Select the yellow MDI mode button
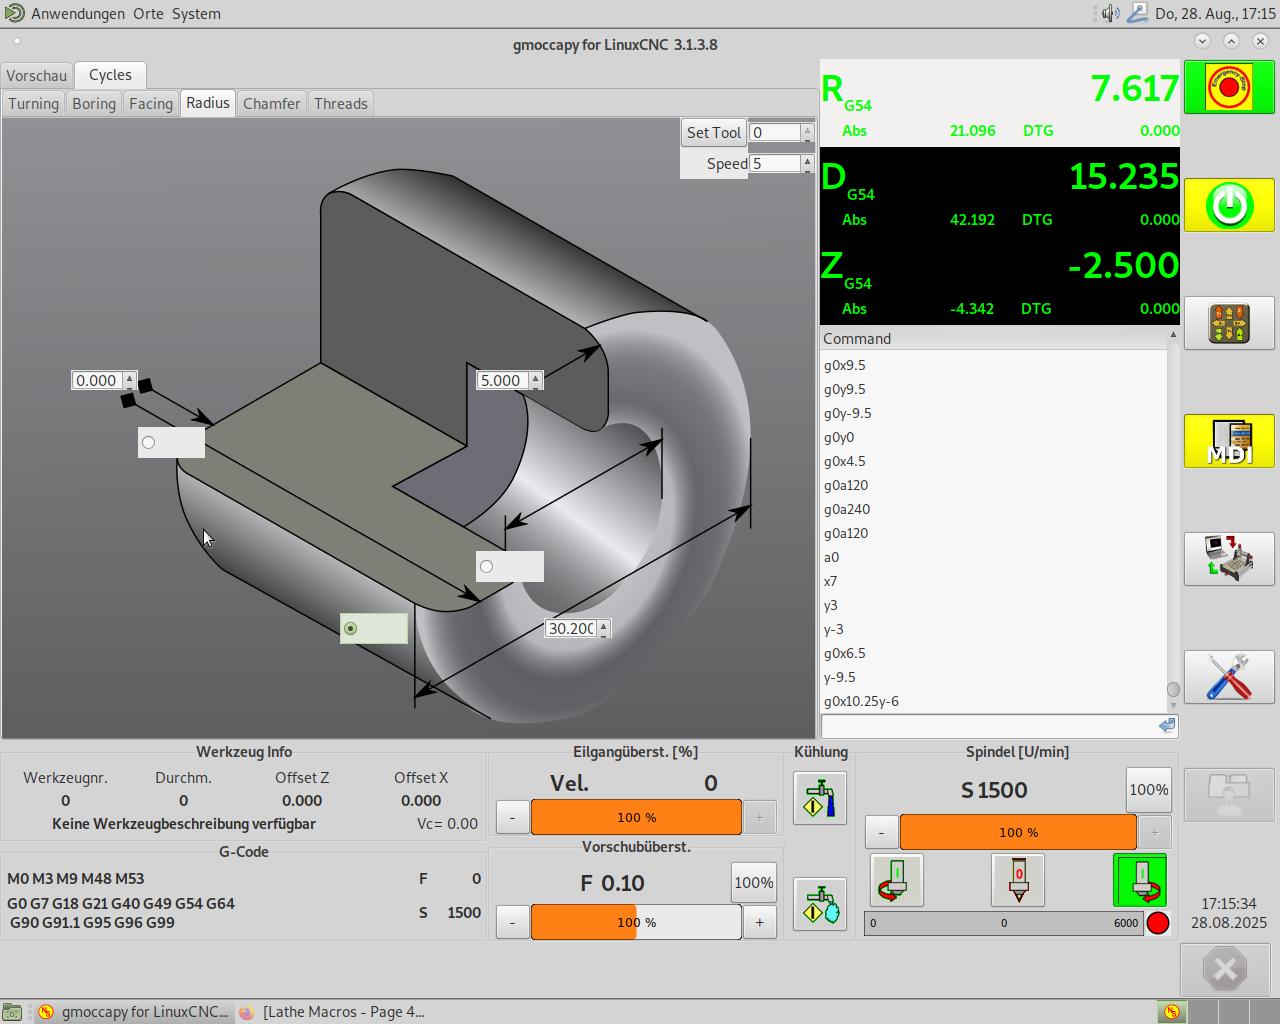The width and height of the screenshot is (1280, 1024). tap(1229, 441)
